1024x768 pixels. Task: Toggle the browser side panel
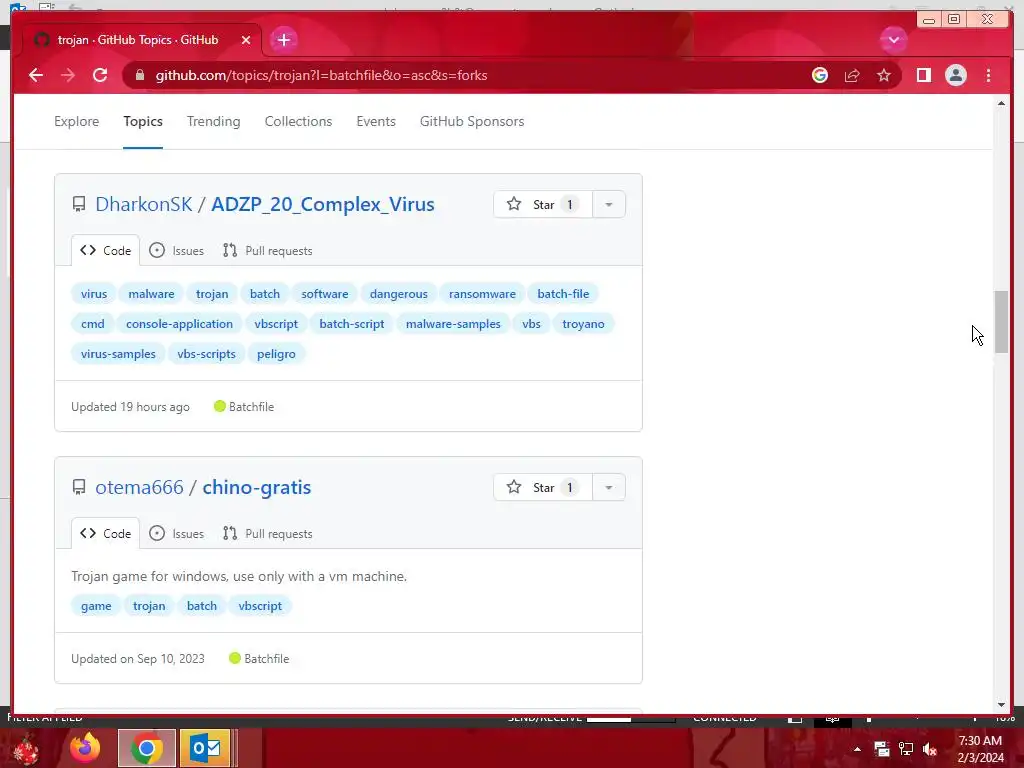[923, 75]
